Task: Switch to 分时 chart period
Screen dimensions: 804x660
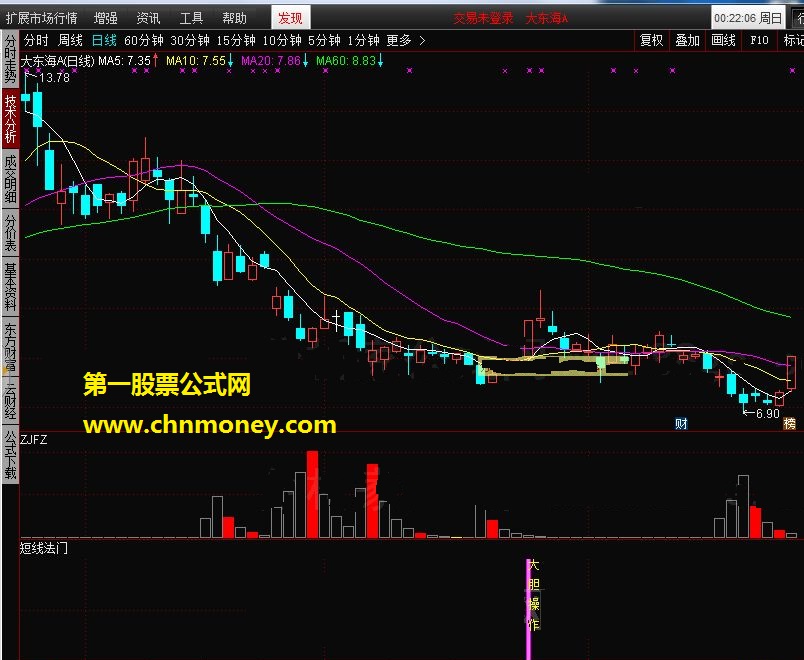Action: point(36,40)
